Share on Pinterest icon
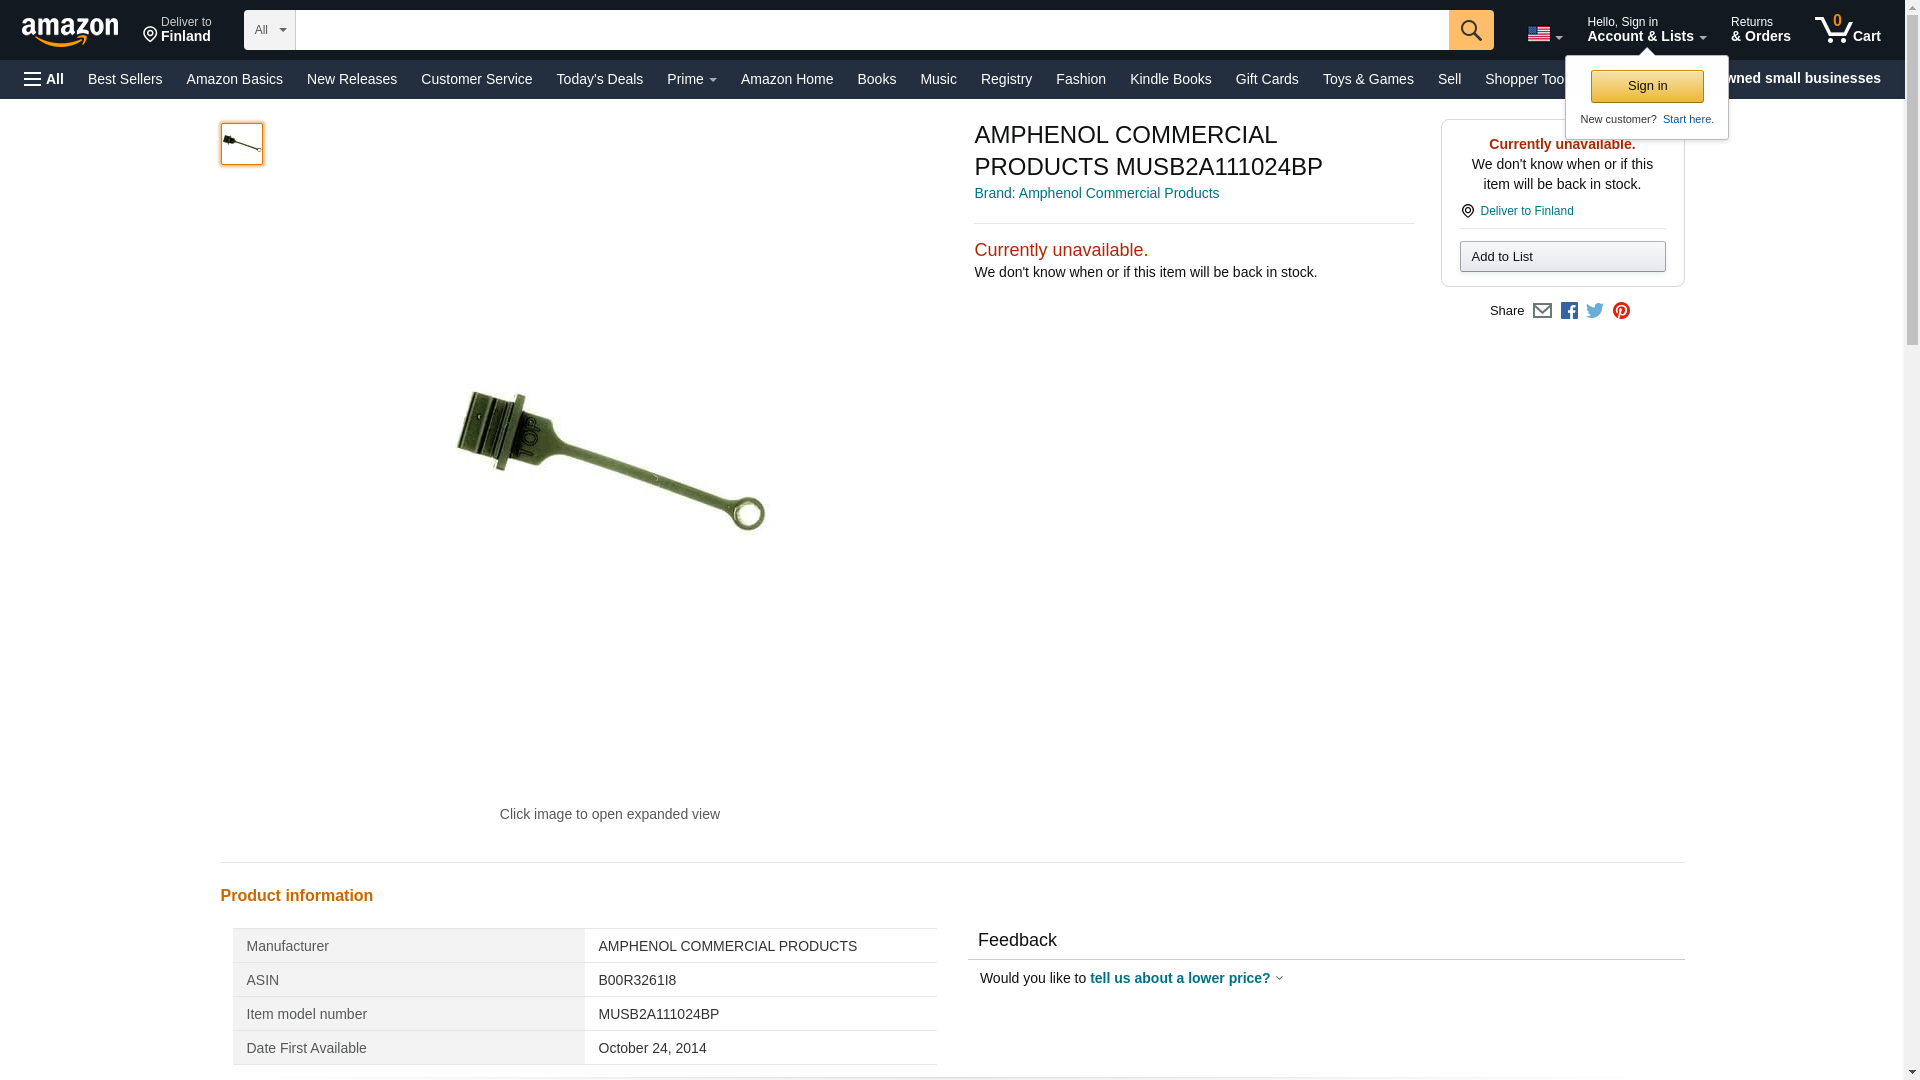This screenshot has width=1920, height=1080. tap(1621, 311)
